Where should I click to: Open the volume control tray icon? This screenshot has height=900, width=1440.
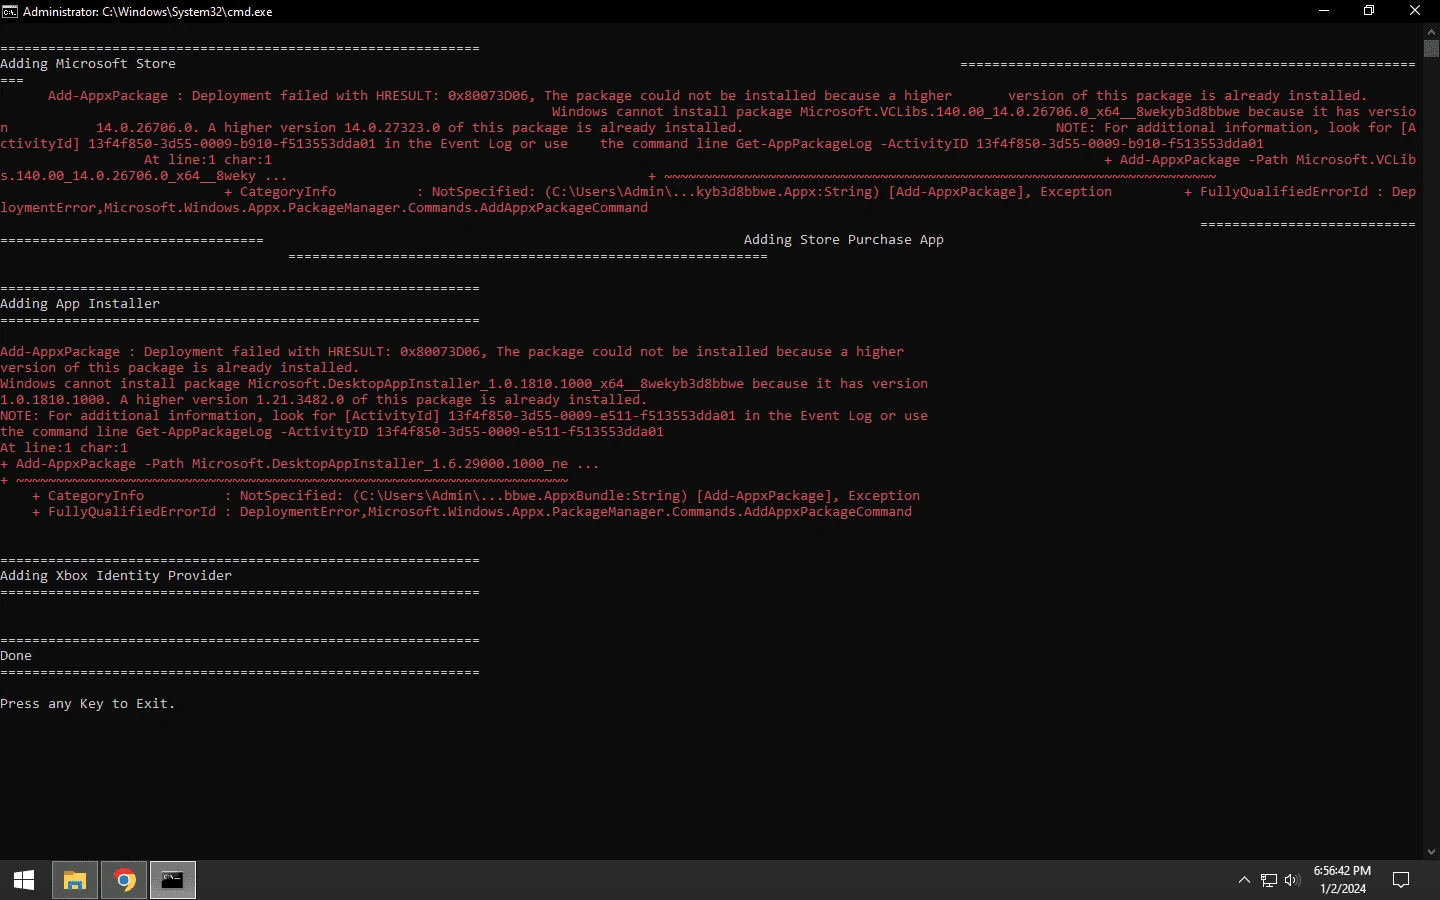(1292, 880)
